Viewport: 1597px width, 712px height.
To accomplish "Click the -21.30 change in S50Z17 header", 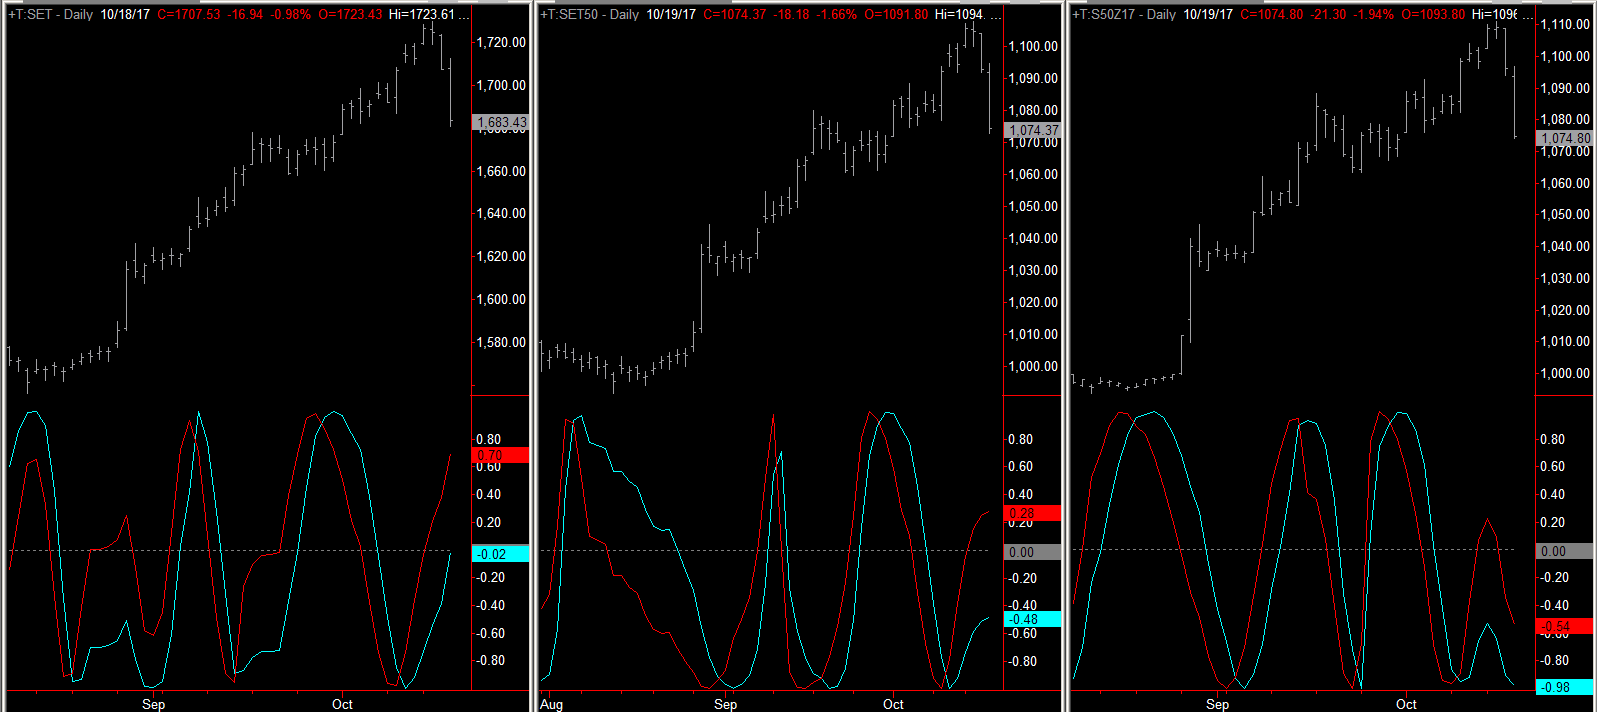I will [1328, 14].
